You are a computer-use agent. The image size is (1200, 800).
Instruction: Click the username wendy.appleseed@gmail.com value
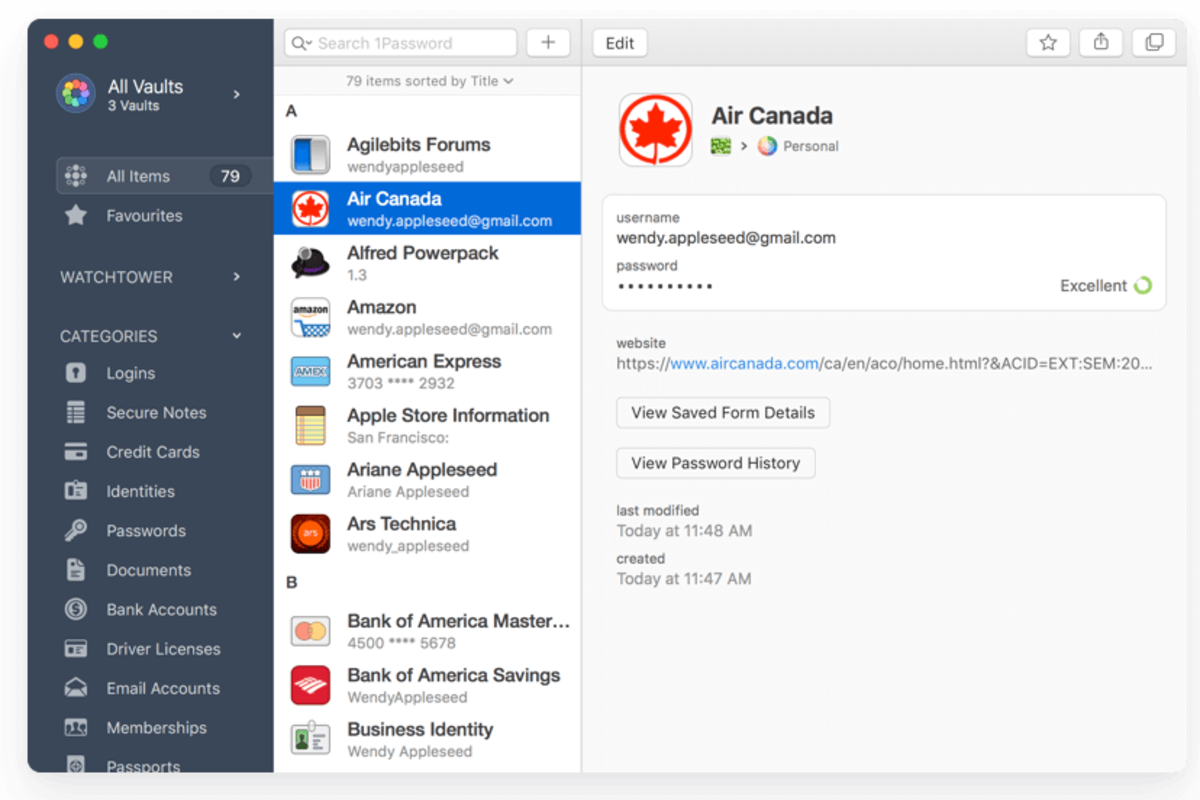tap(726, 238)
